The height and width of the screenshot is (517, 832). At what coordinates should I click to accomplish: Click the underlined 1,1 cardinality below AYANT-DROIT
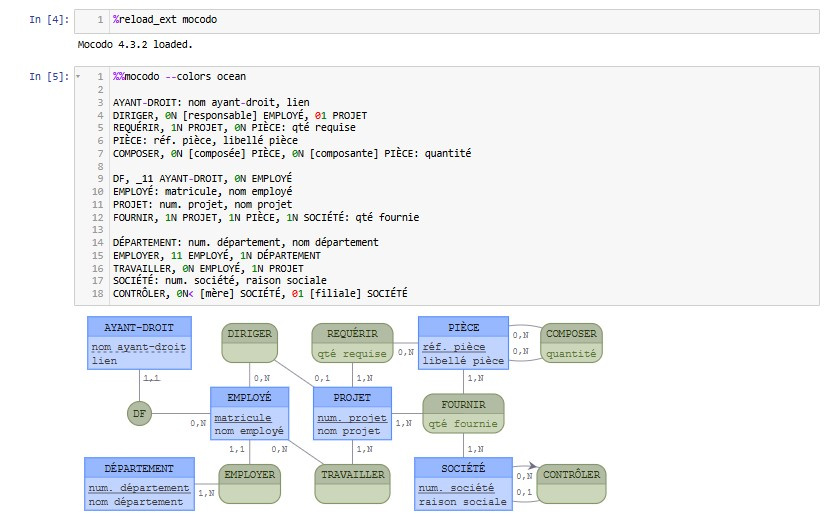click(151, 378)
